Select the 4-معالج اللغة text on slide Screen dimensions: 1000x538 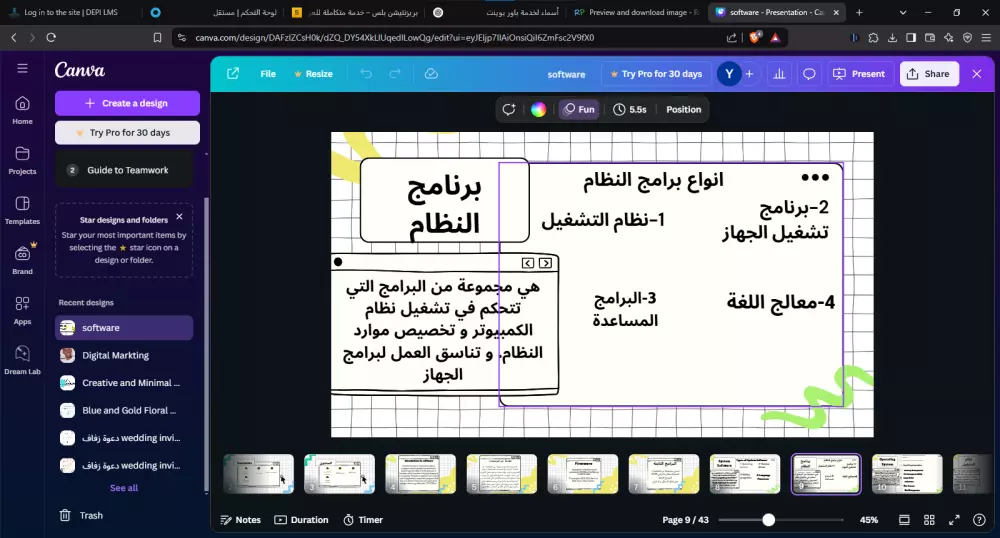point(781,302)
